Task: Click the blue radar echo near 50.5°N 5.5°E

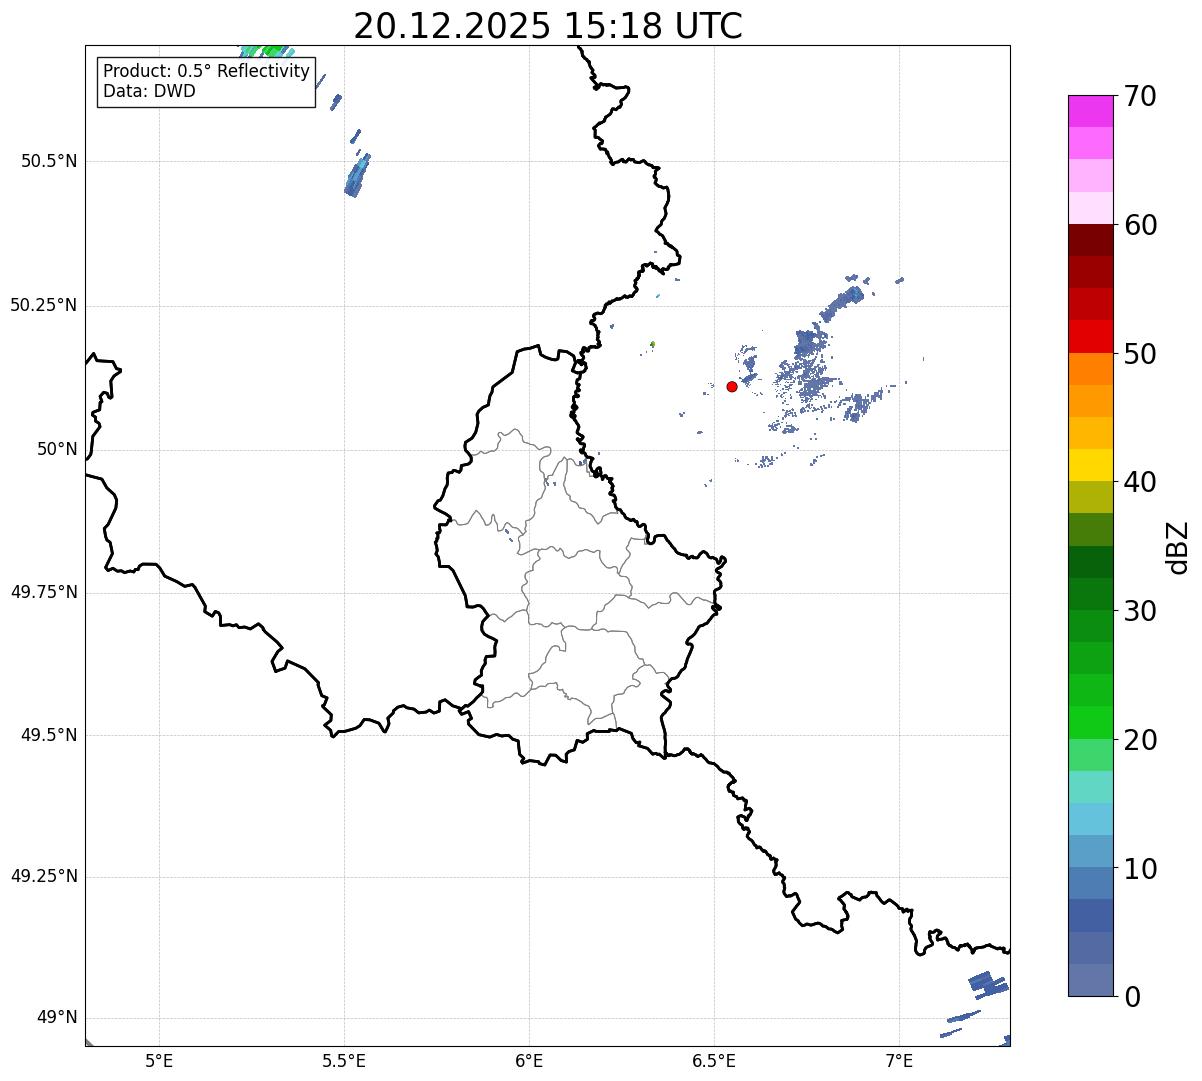Action: tap(357, 176)
